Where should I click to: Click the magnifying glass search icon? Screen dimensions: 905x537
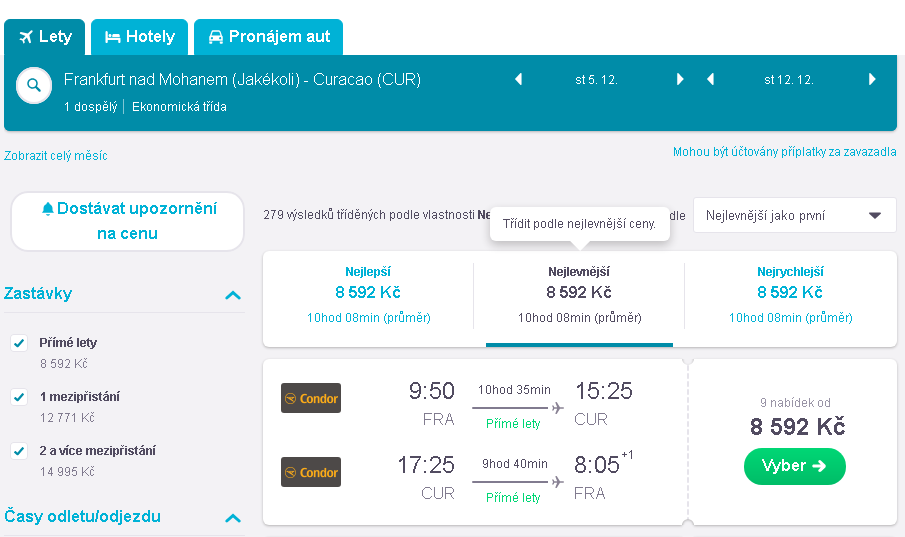[x=34, y=85]
